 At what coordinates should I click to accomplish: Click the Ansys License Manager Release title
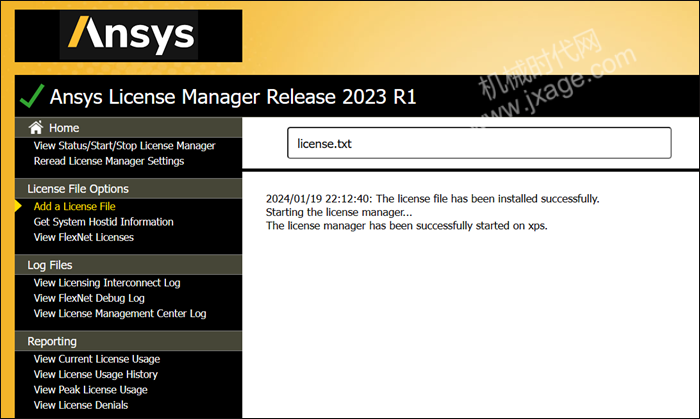233,97
